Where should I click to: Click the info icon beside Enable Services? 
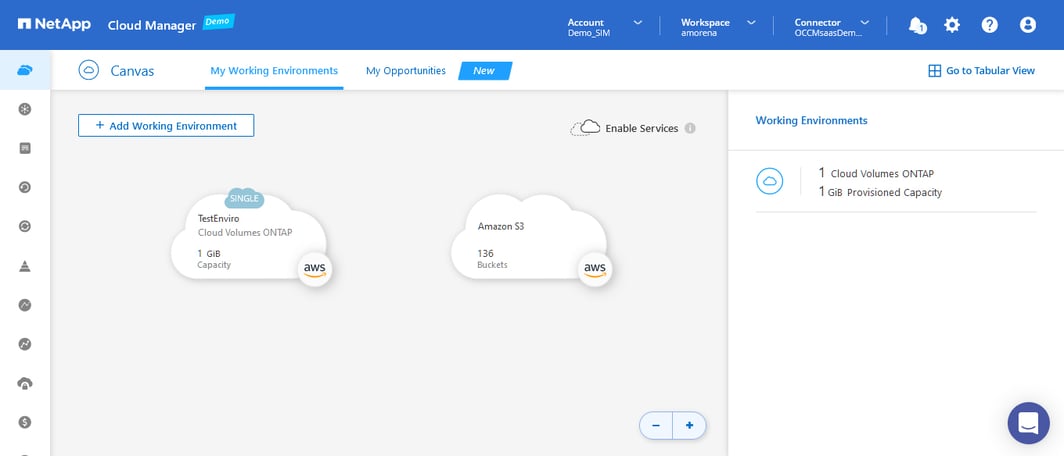[690, 128]
